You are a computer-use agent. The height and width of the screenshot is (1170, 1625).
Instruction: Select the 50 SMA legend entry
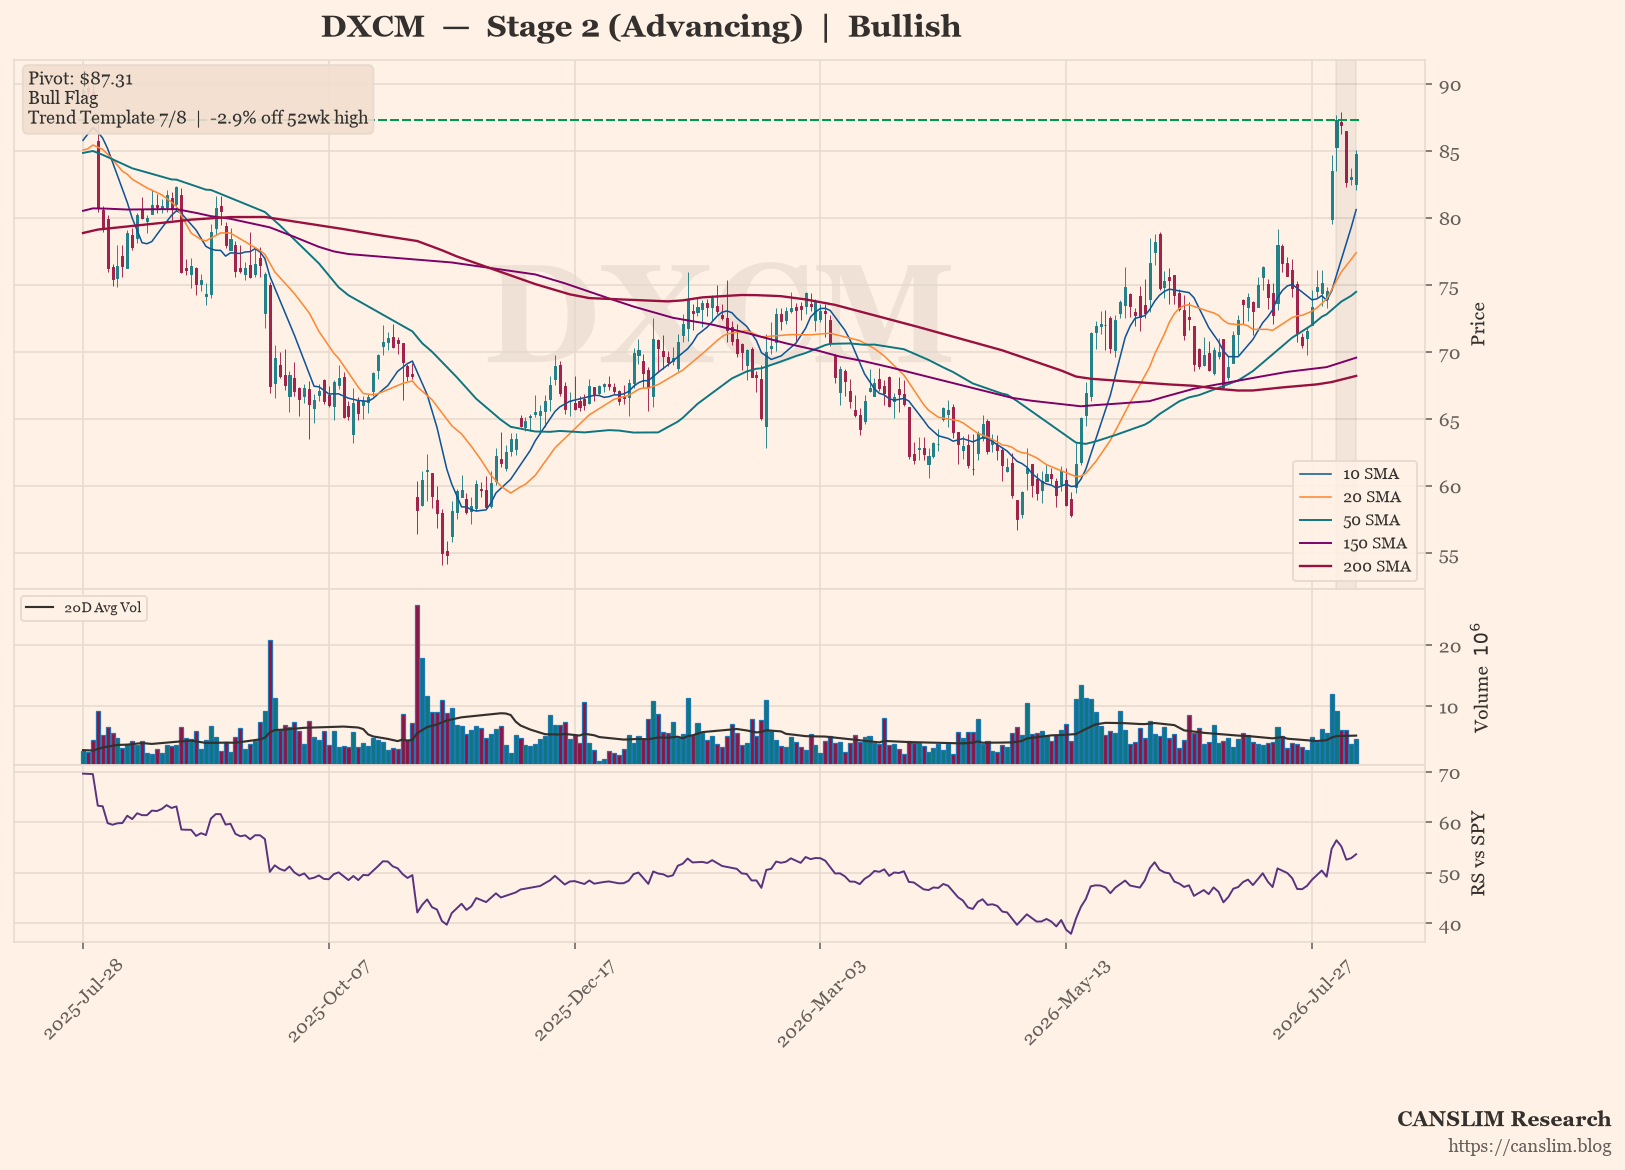[x=1355, y=520]
